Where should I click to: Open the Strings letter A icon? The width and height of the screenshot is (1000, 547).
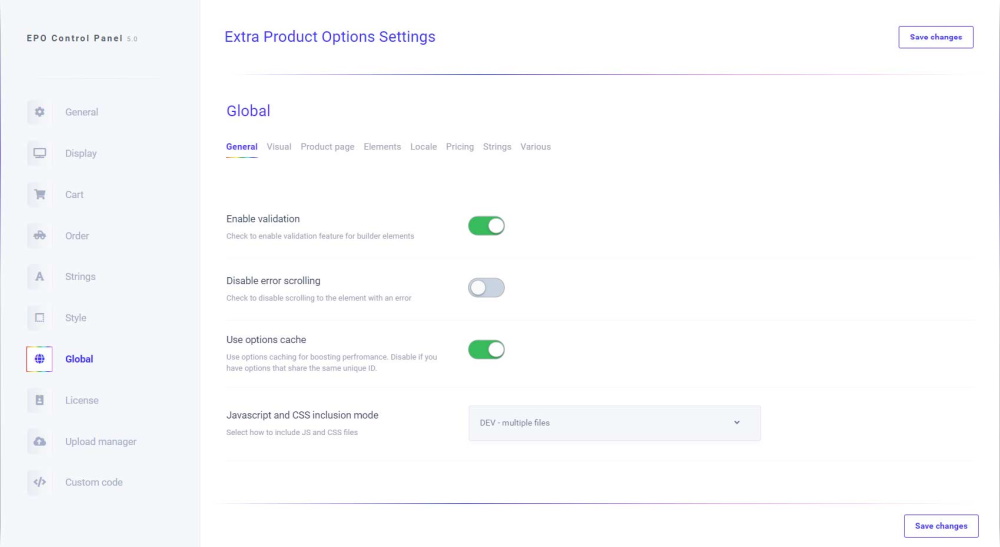tap(40, 277)
